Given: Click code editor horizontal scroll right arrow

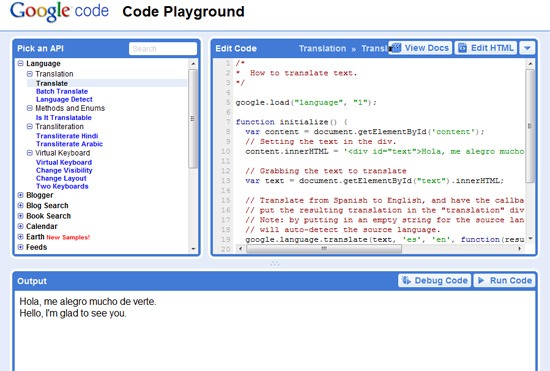Looking at the screenshot, I should coord(519,249).
